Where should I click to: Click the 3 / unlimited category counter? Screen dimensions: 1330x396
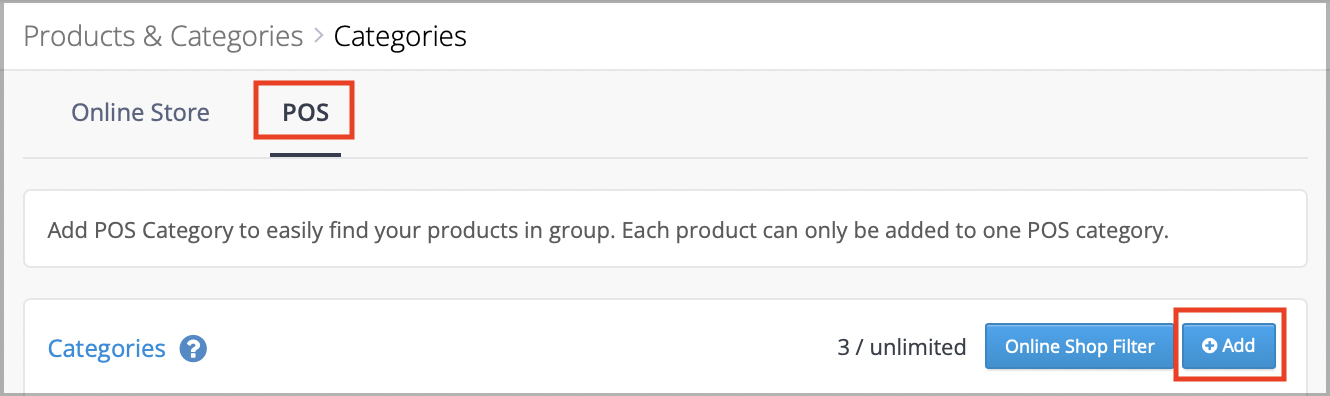[902, 347]
